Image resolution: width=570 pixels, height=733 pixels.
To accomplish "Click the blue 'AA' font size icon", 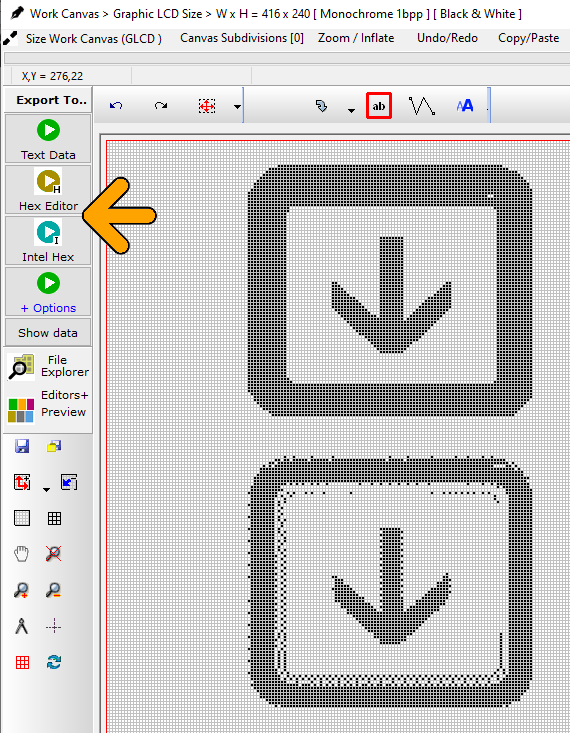I will point(465,106).
